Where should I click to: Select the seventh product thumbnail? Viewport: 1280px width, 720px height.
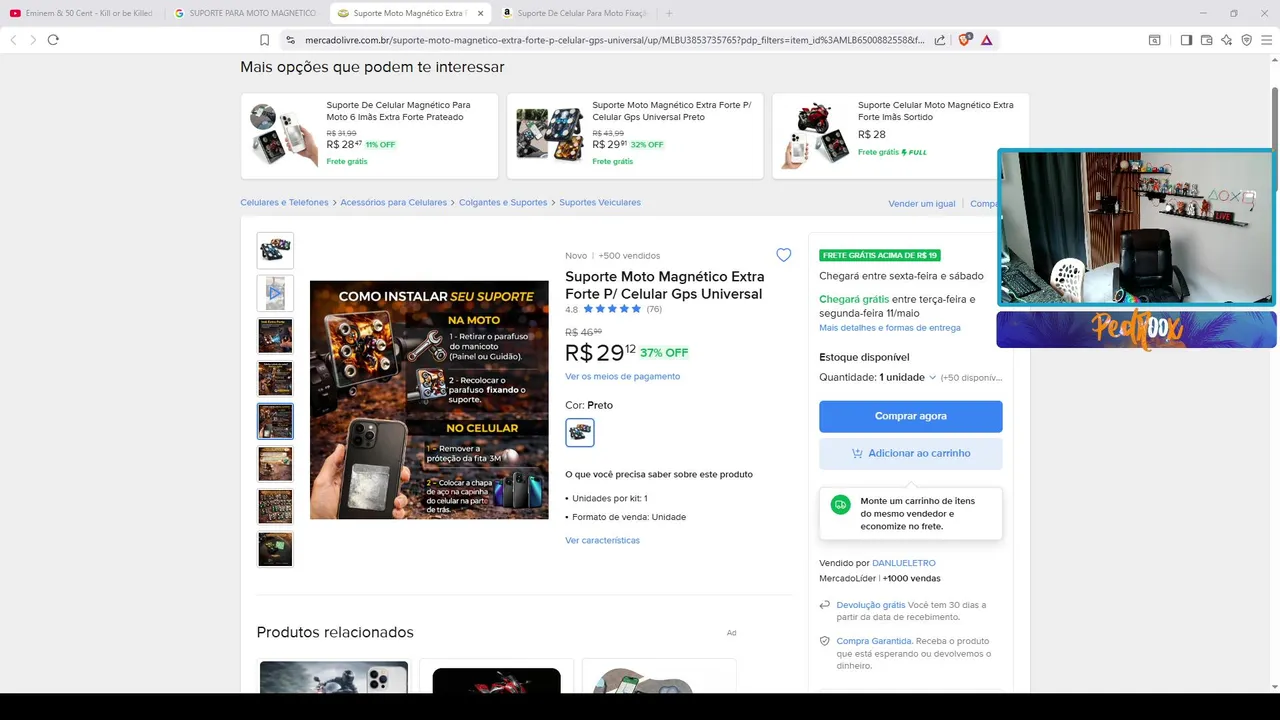[275, 507]
